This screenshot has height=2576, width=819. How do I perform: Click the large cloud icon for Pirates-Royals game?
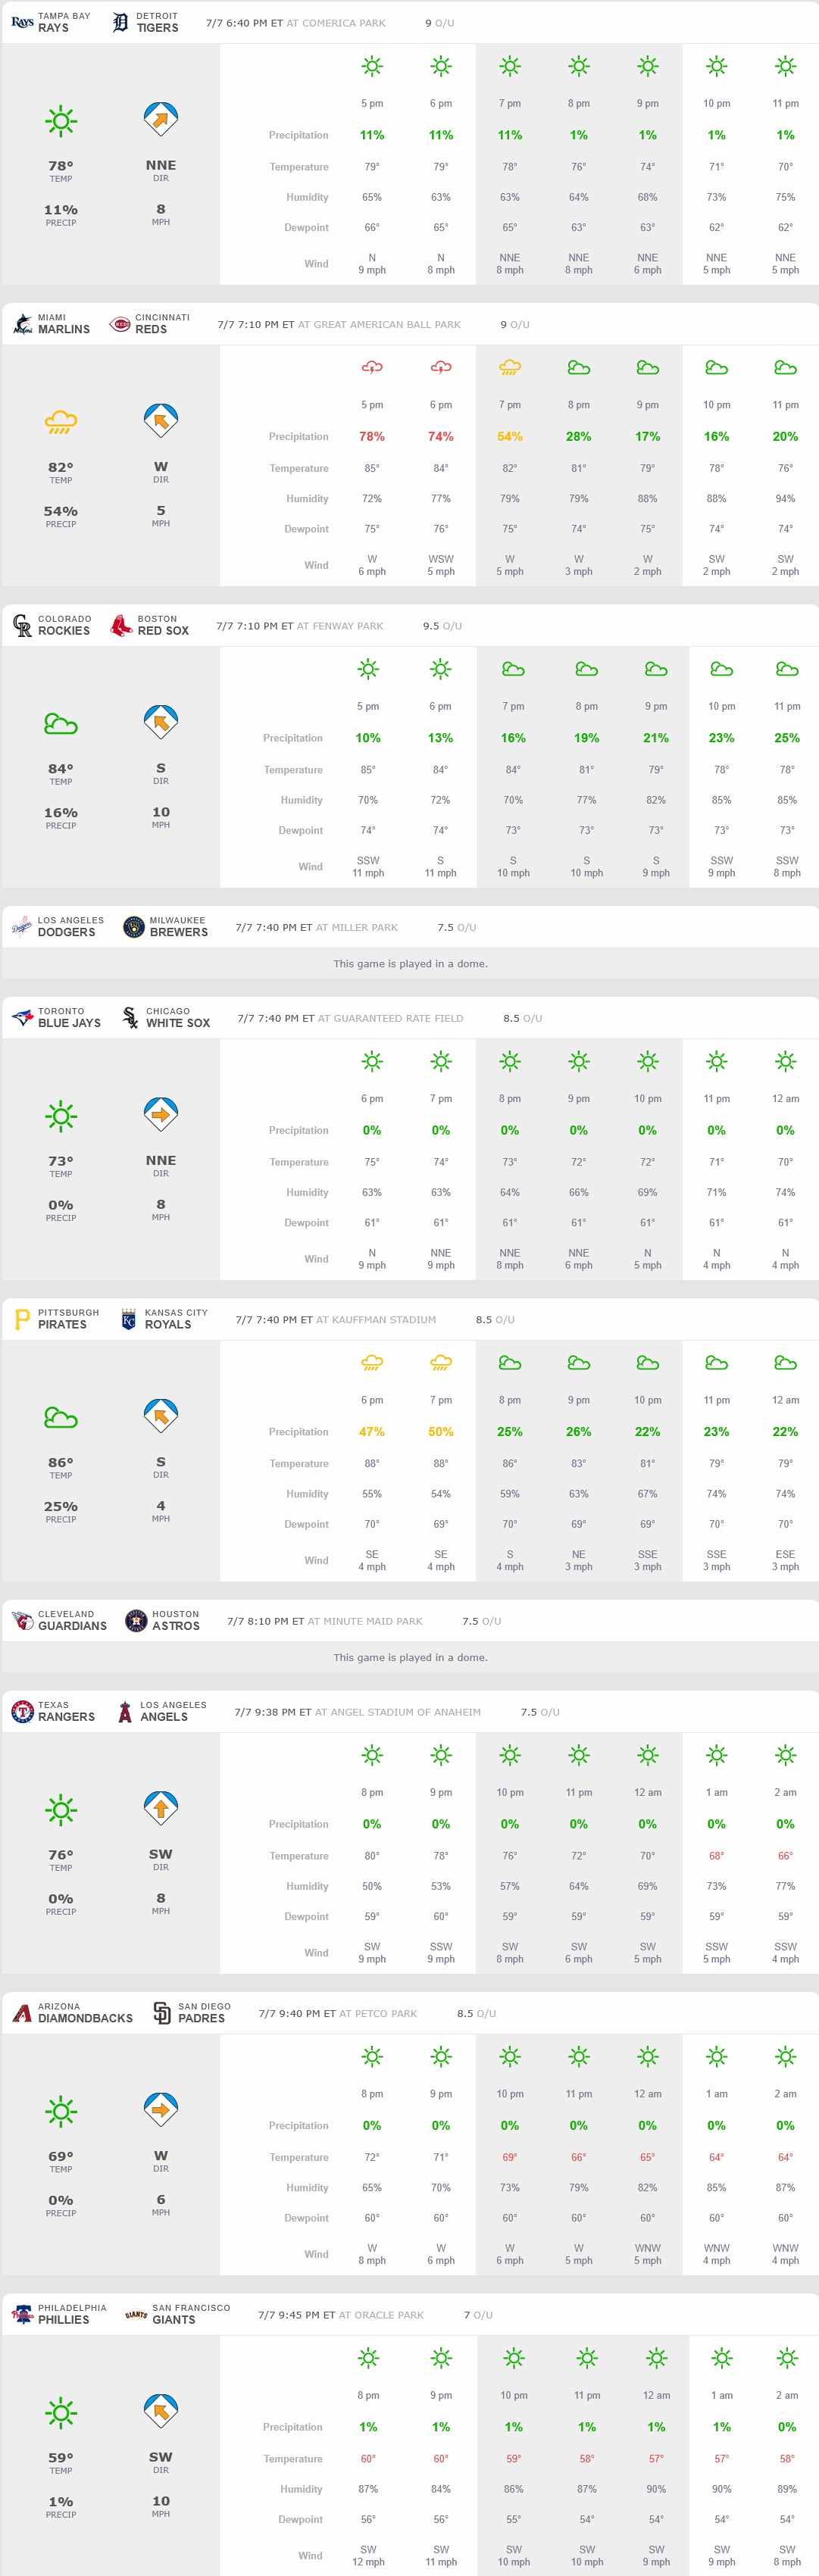pyautogui.click(x=61, y=1417)
